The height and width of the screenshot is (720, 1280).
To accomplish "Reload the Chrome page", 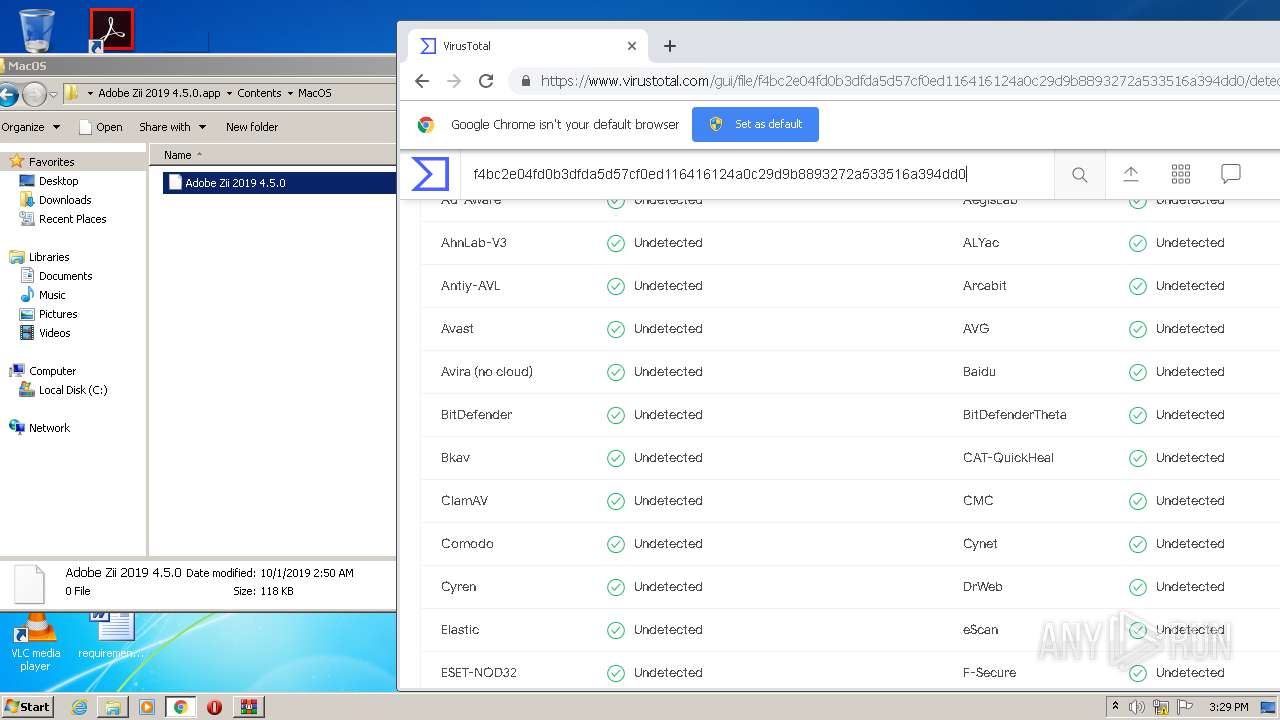I will [486, 81].
